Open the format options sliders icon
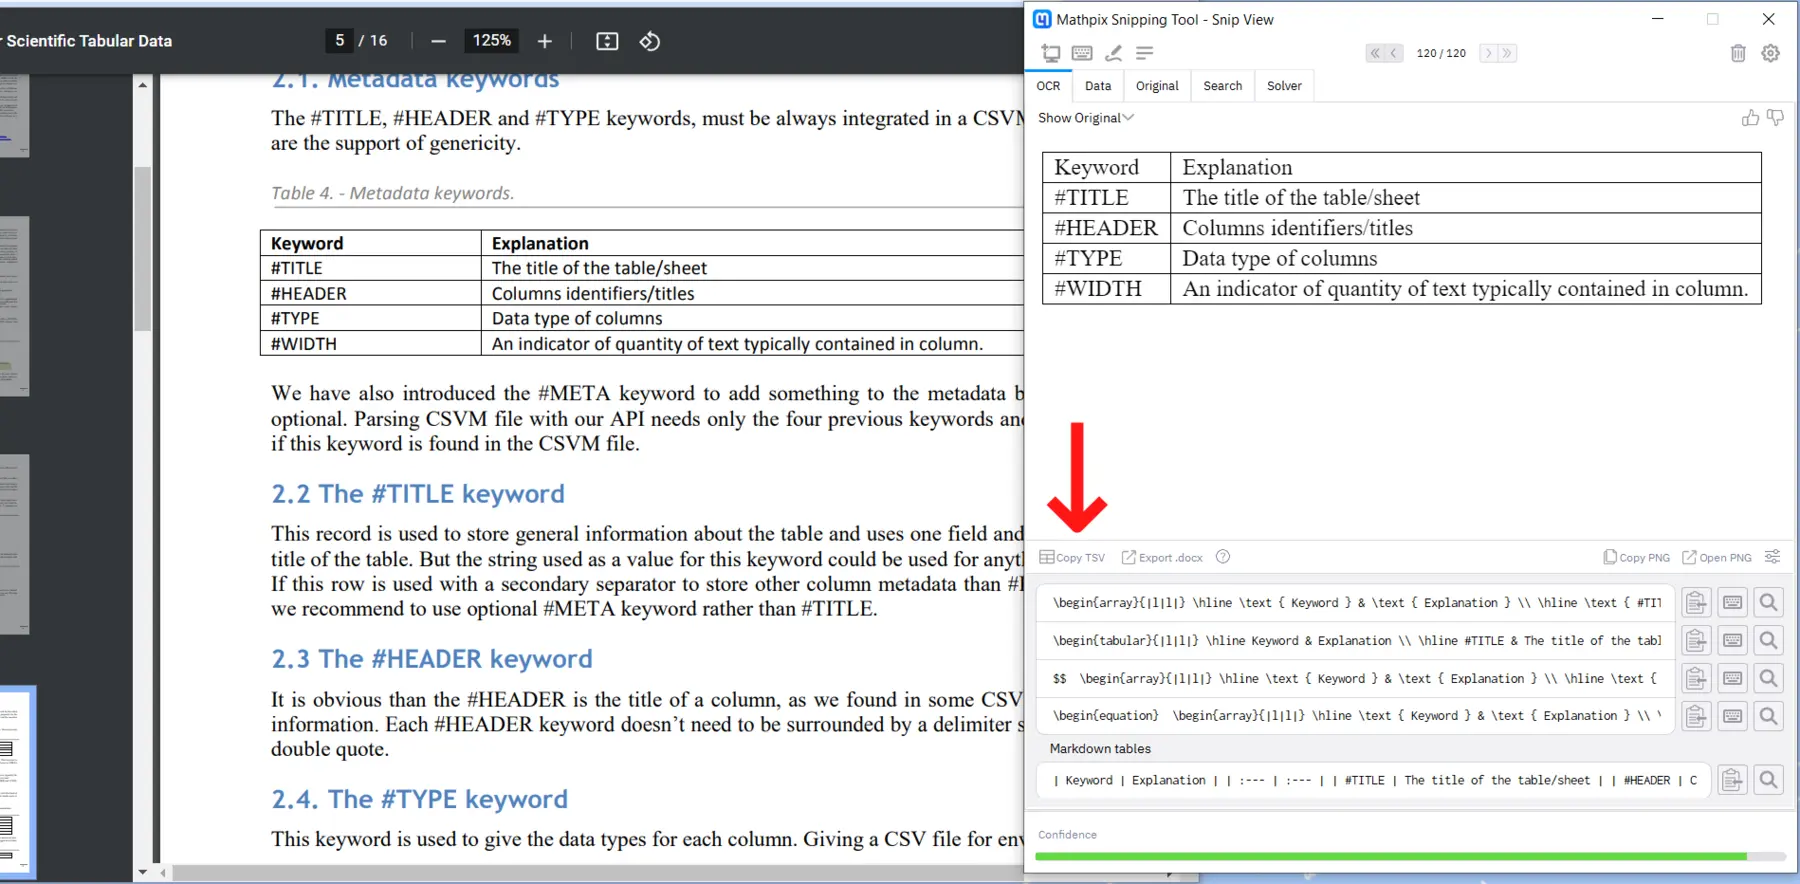1800x884 pixels. pos(1772,557)
